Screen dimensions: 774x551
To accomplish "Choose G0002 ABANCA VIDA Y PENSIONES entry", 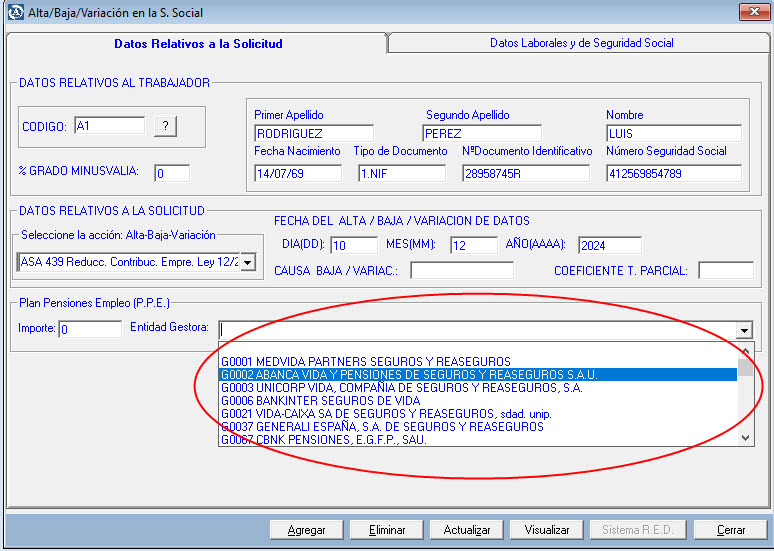I will (408, 374).
